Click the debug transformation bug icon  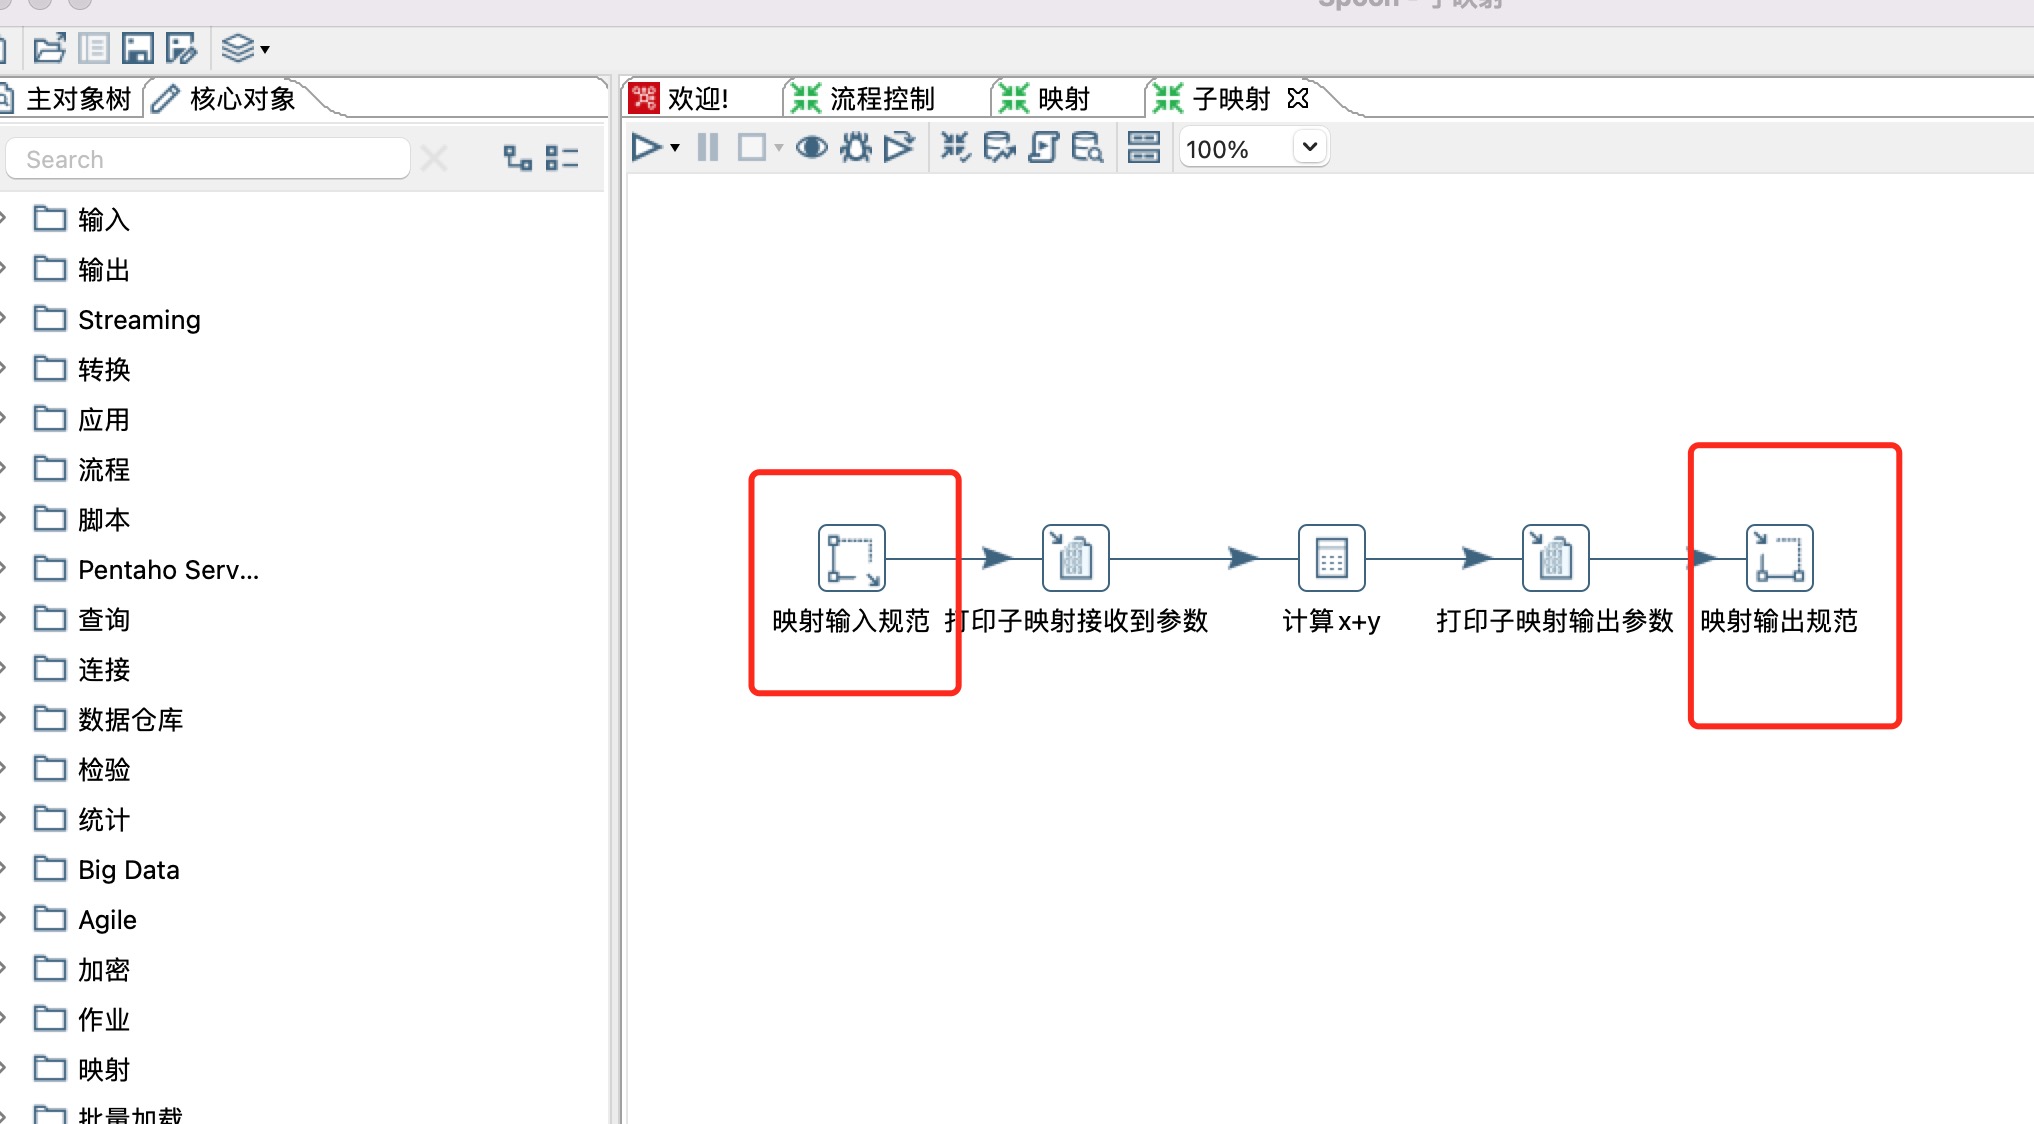click(x=856, y=148)
